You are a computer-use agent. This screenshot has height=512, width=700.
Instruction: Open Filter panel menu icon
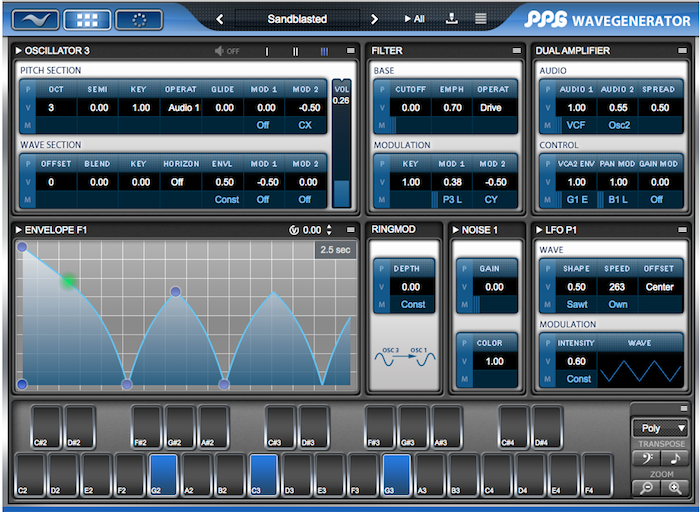[517, 51]
